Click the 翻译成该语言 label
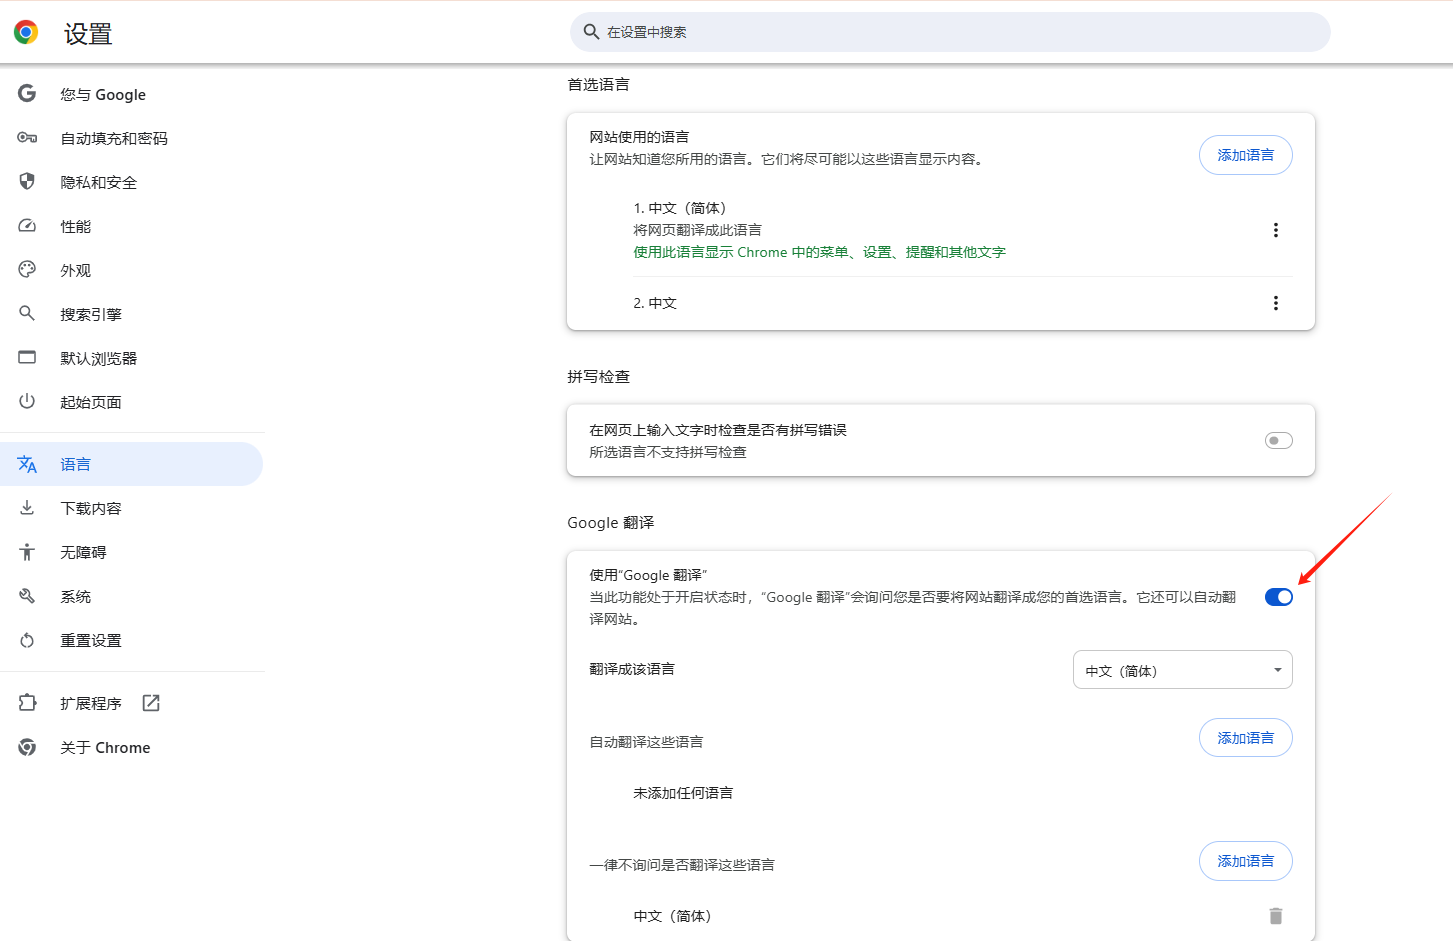Image resolution: width=1453 pixels, height=941 pixels. point(632,669)
